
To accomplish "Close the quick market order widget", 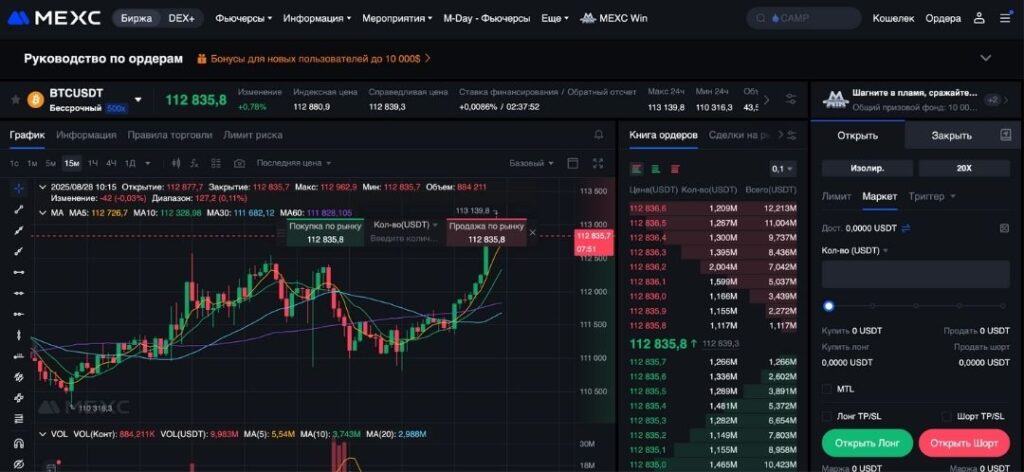I will click(532, 232).
